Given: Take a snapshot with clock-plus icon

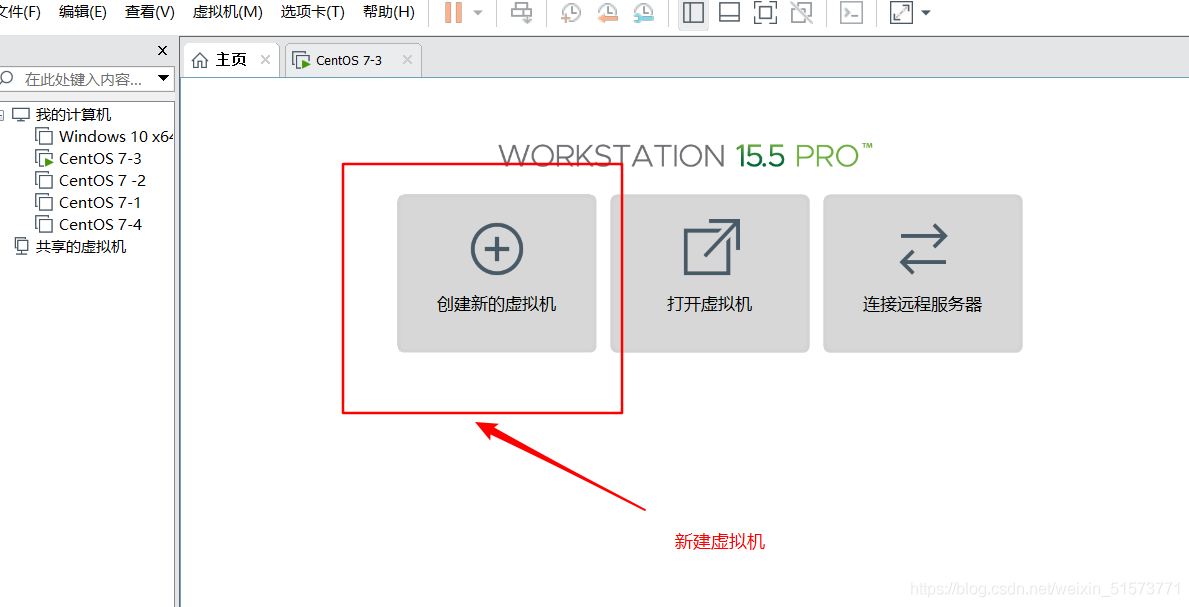Looking at the screenshot, I should click(570, 13).
